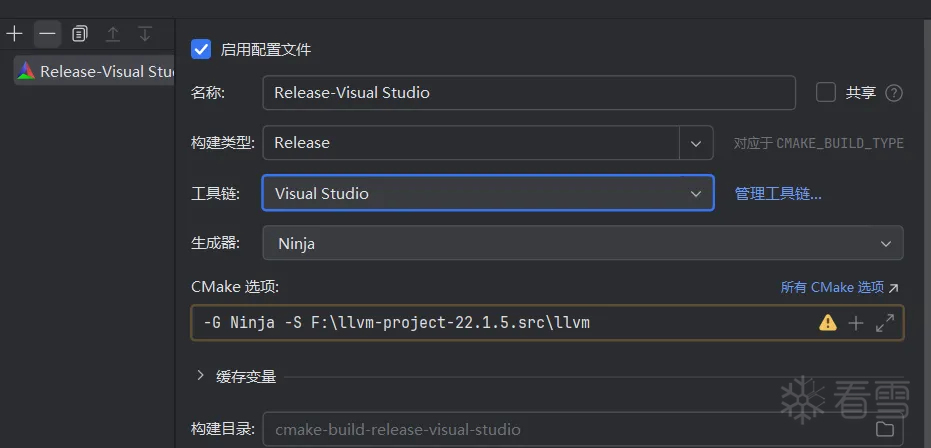Open the 管理工具链 link
This screenshot has height=448, width=931.
coord(778,193)
